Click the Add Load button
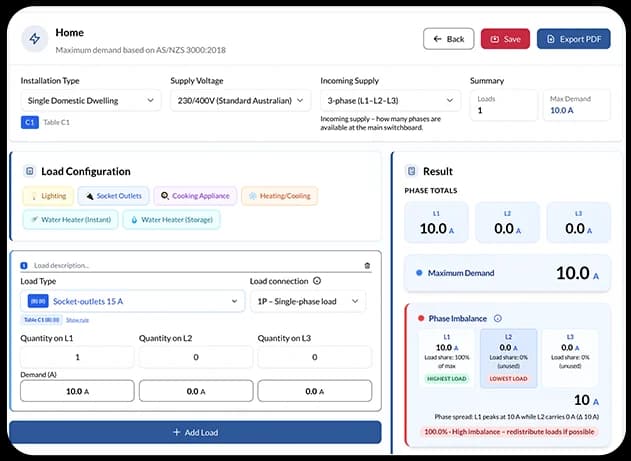631x461 pixels. click(x=195, y=432)
